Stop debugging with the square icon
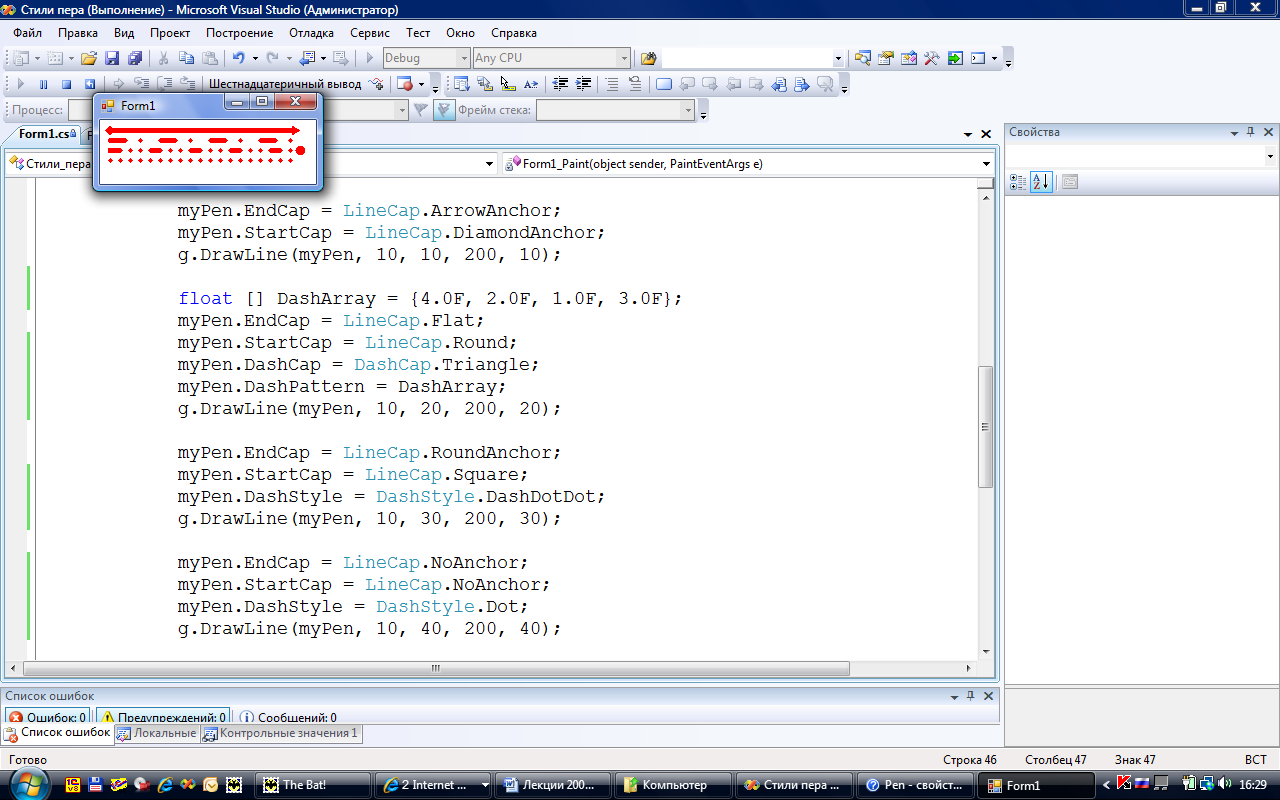 (66, 84)
